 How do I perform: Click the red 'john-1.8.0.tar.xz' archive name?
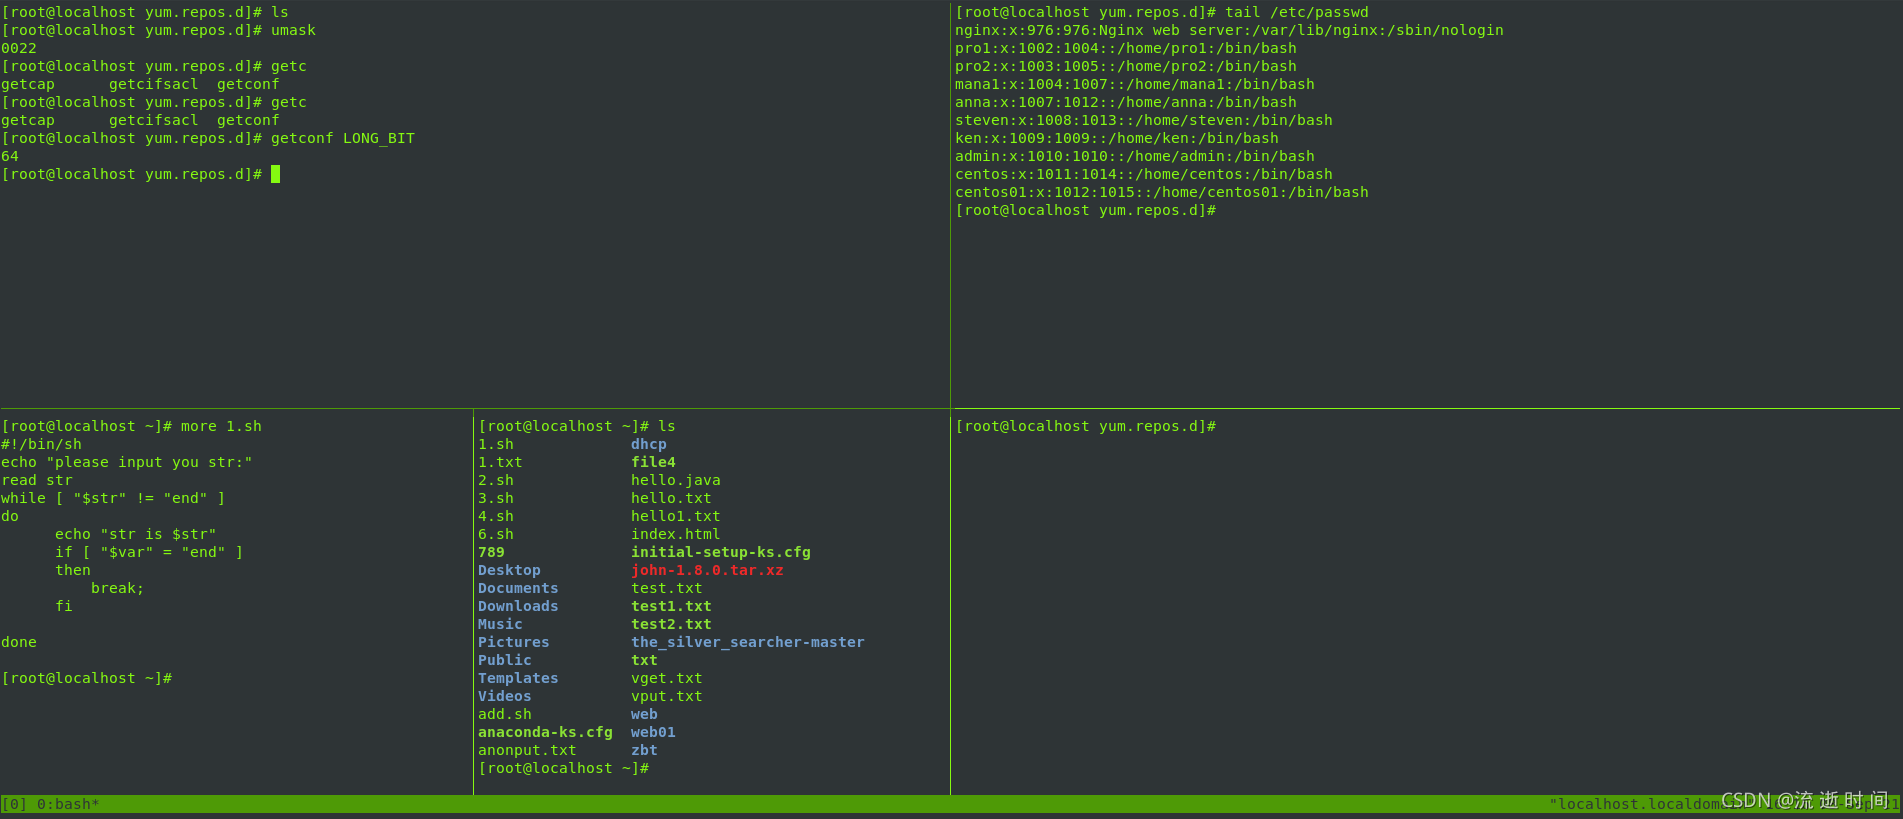point(707,570)
